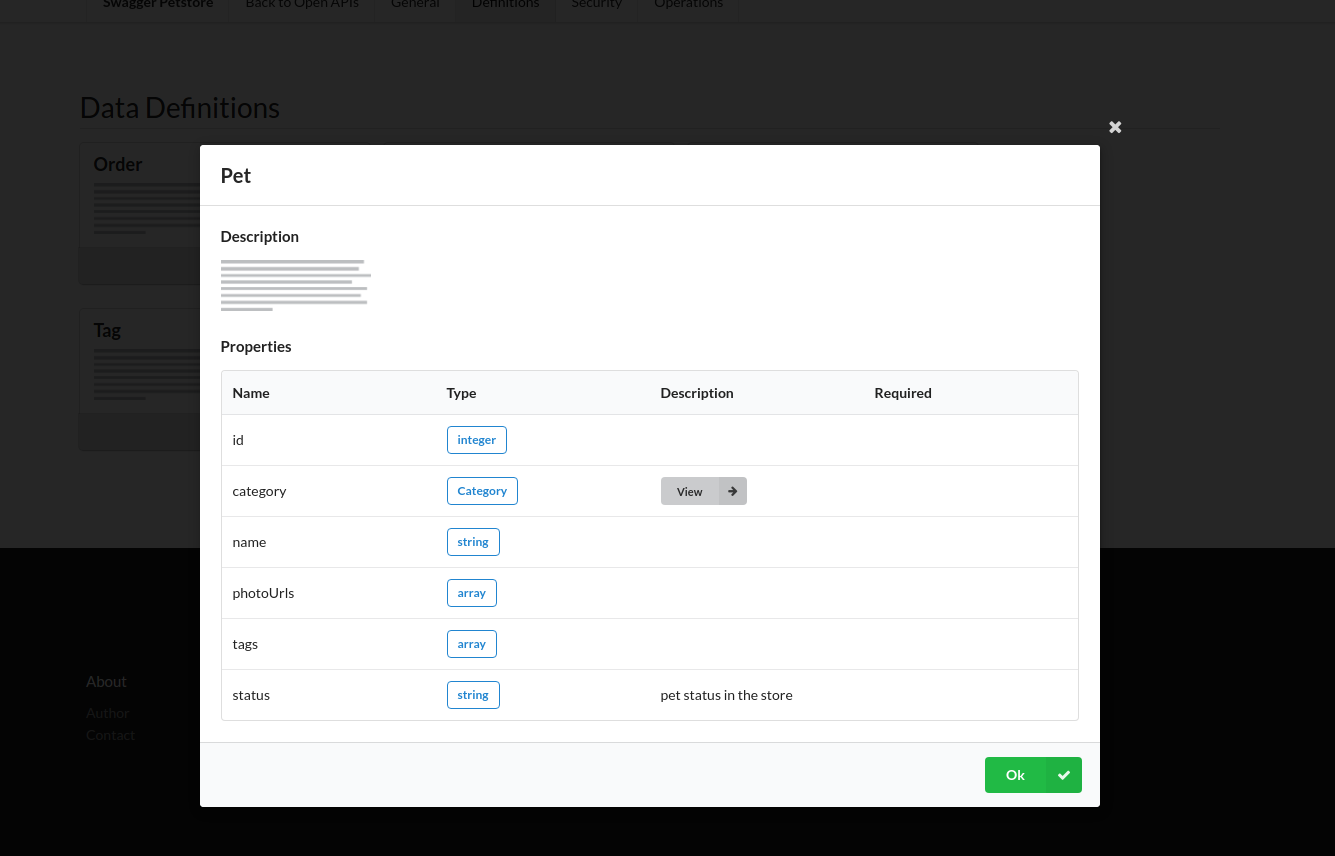
Task: Click the Ok button checkmark icon
Action: pyautogui.click(x=1064, y=775)
